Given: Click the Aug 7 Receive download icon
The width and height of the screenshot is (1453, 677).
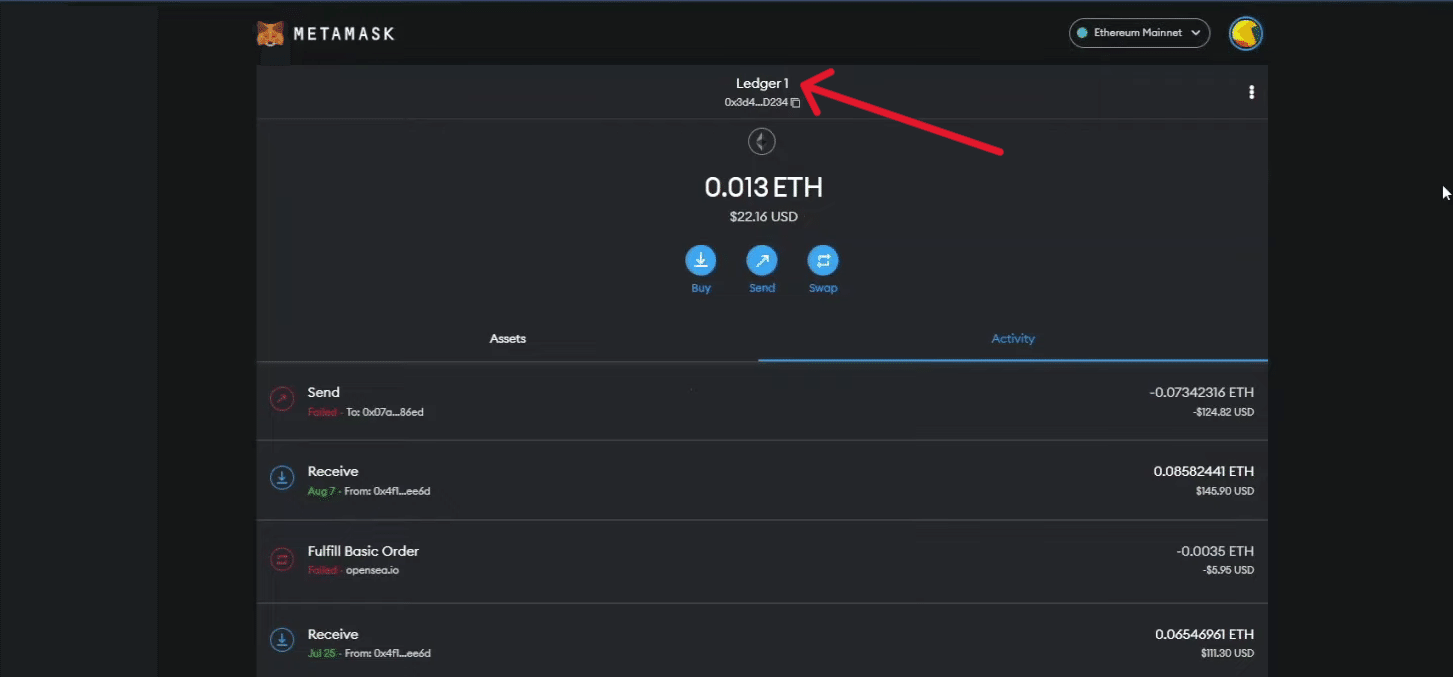Looking at the screenshot, I should click(x=282, y=478).
